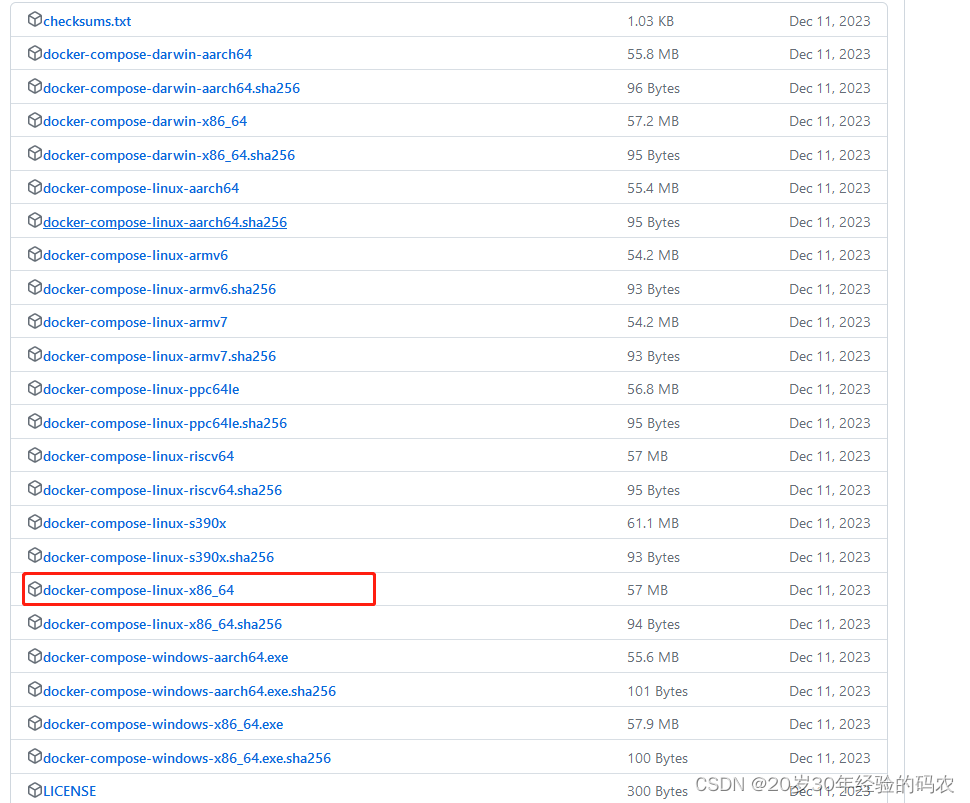This screenshot has width=970, height=803.
Task: Click the 57.9 MB size value
Action: [653, 724]
